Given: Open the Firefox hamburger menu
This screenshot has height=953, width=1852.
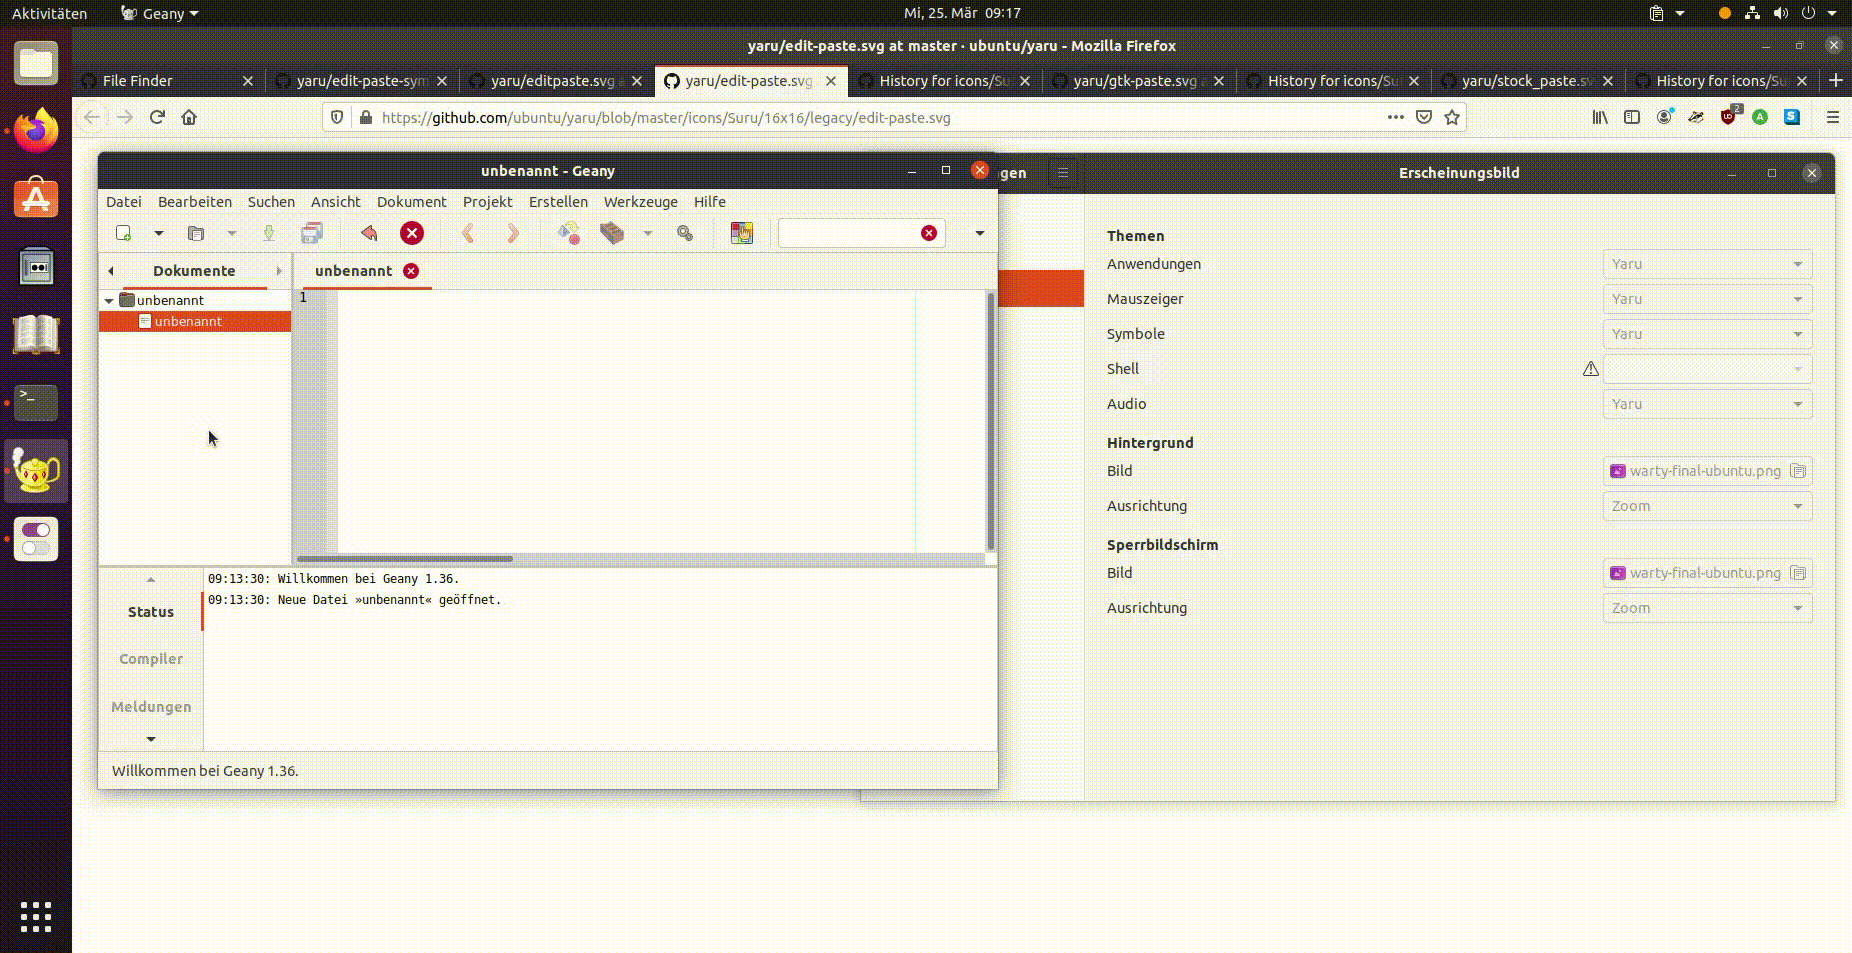Looking at the screenshot, I should [1832, 117].
